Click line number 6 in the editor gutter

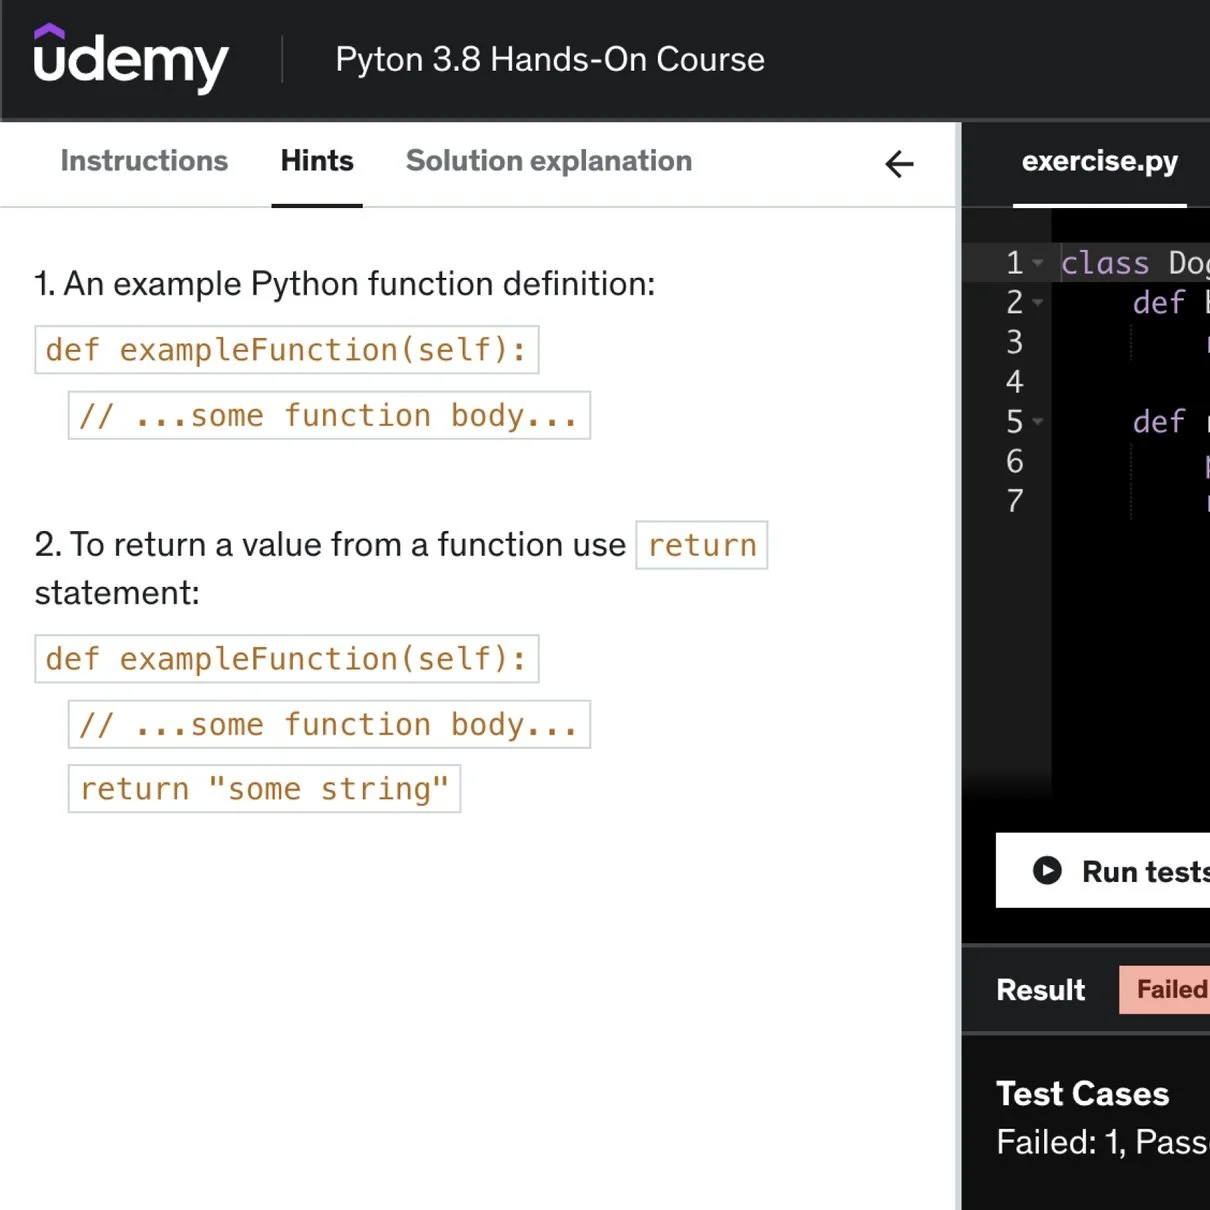[1014, 461]
